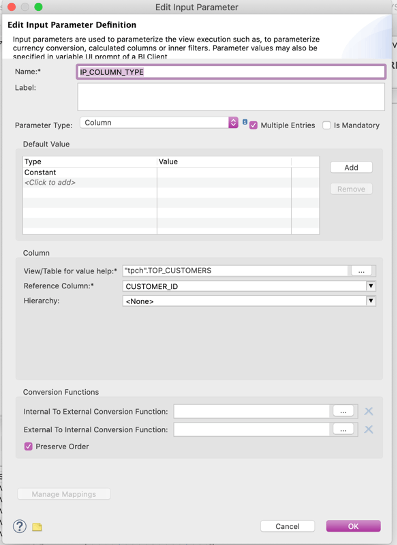Clear the External To Internal Conversion Function
This screenshot has width=397, height=545.
pos(368,430)
